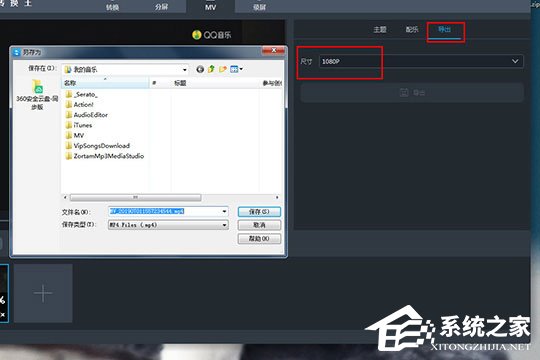Add a new clip with the plus tile
This screenshot has width=540, height=360.
click(43, 293)
